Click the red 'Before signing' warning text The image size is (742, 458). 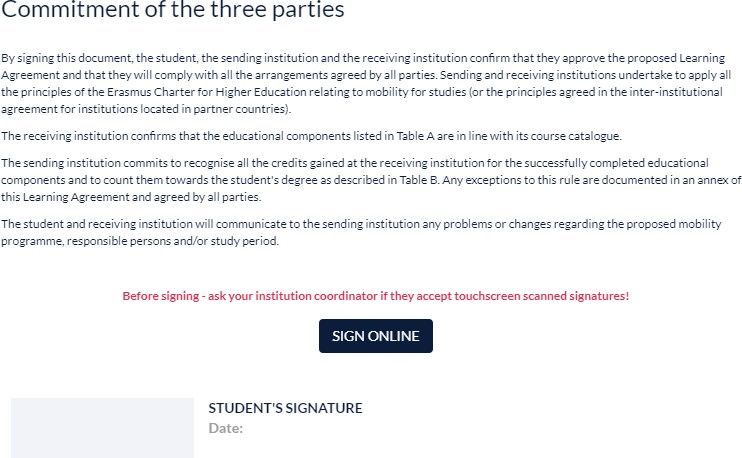click(x=376, y=296)
